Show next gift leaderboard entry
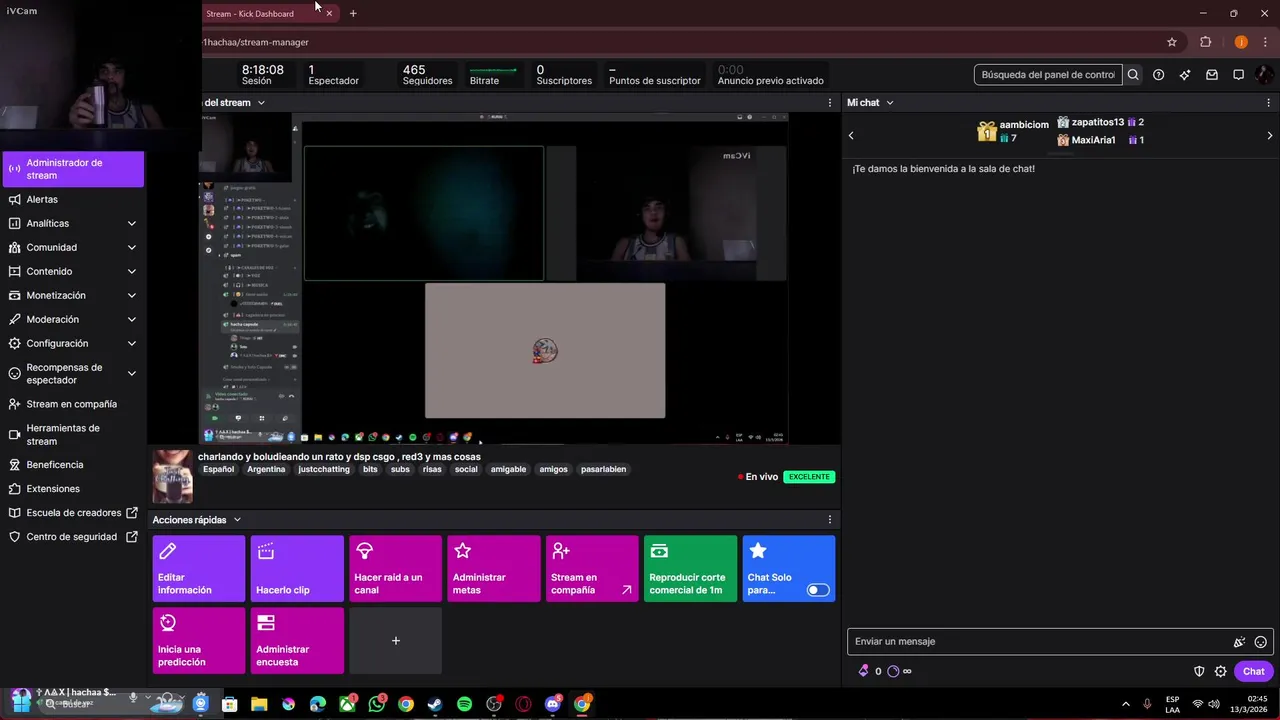The height and width of the screenshot is (720, 1280). [1269, 135]
